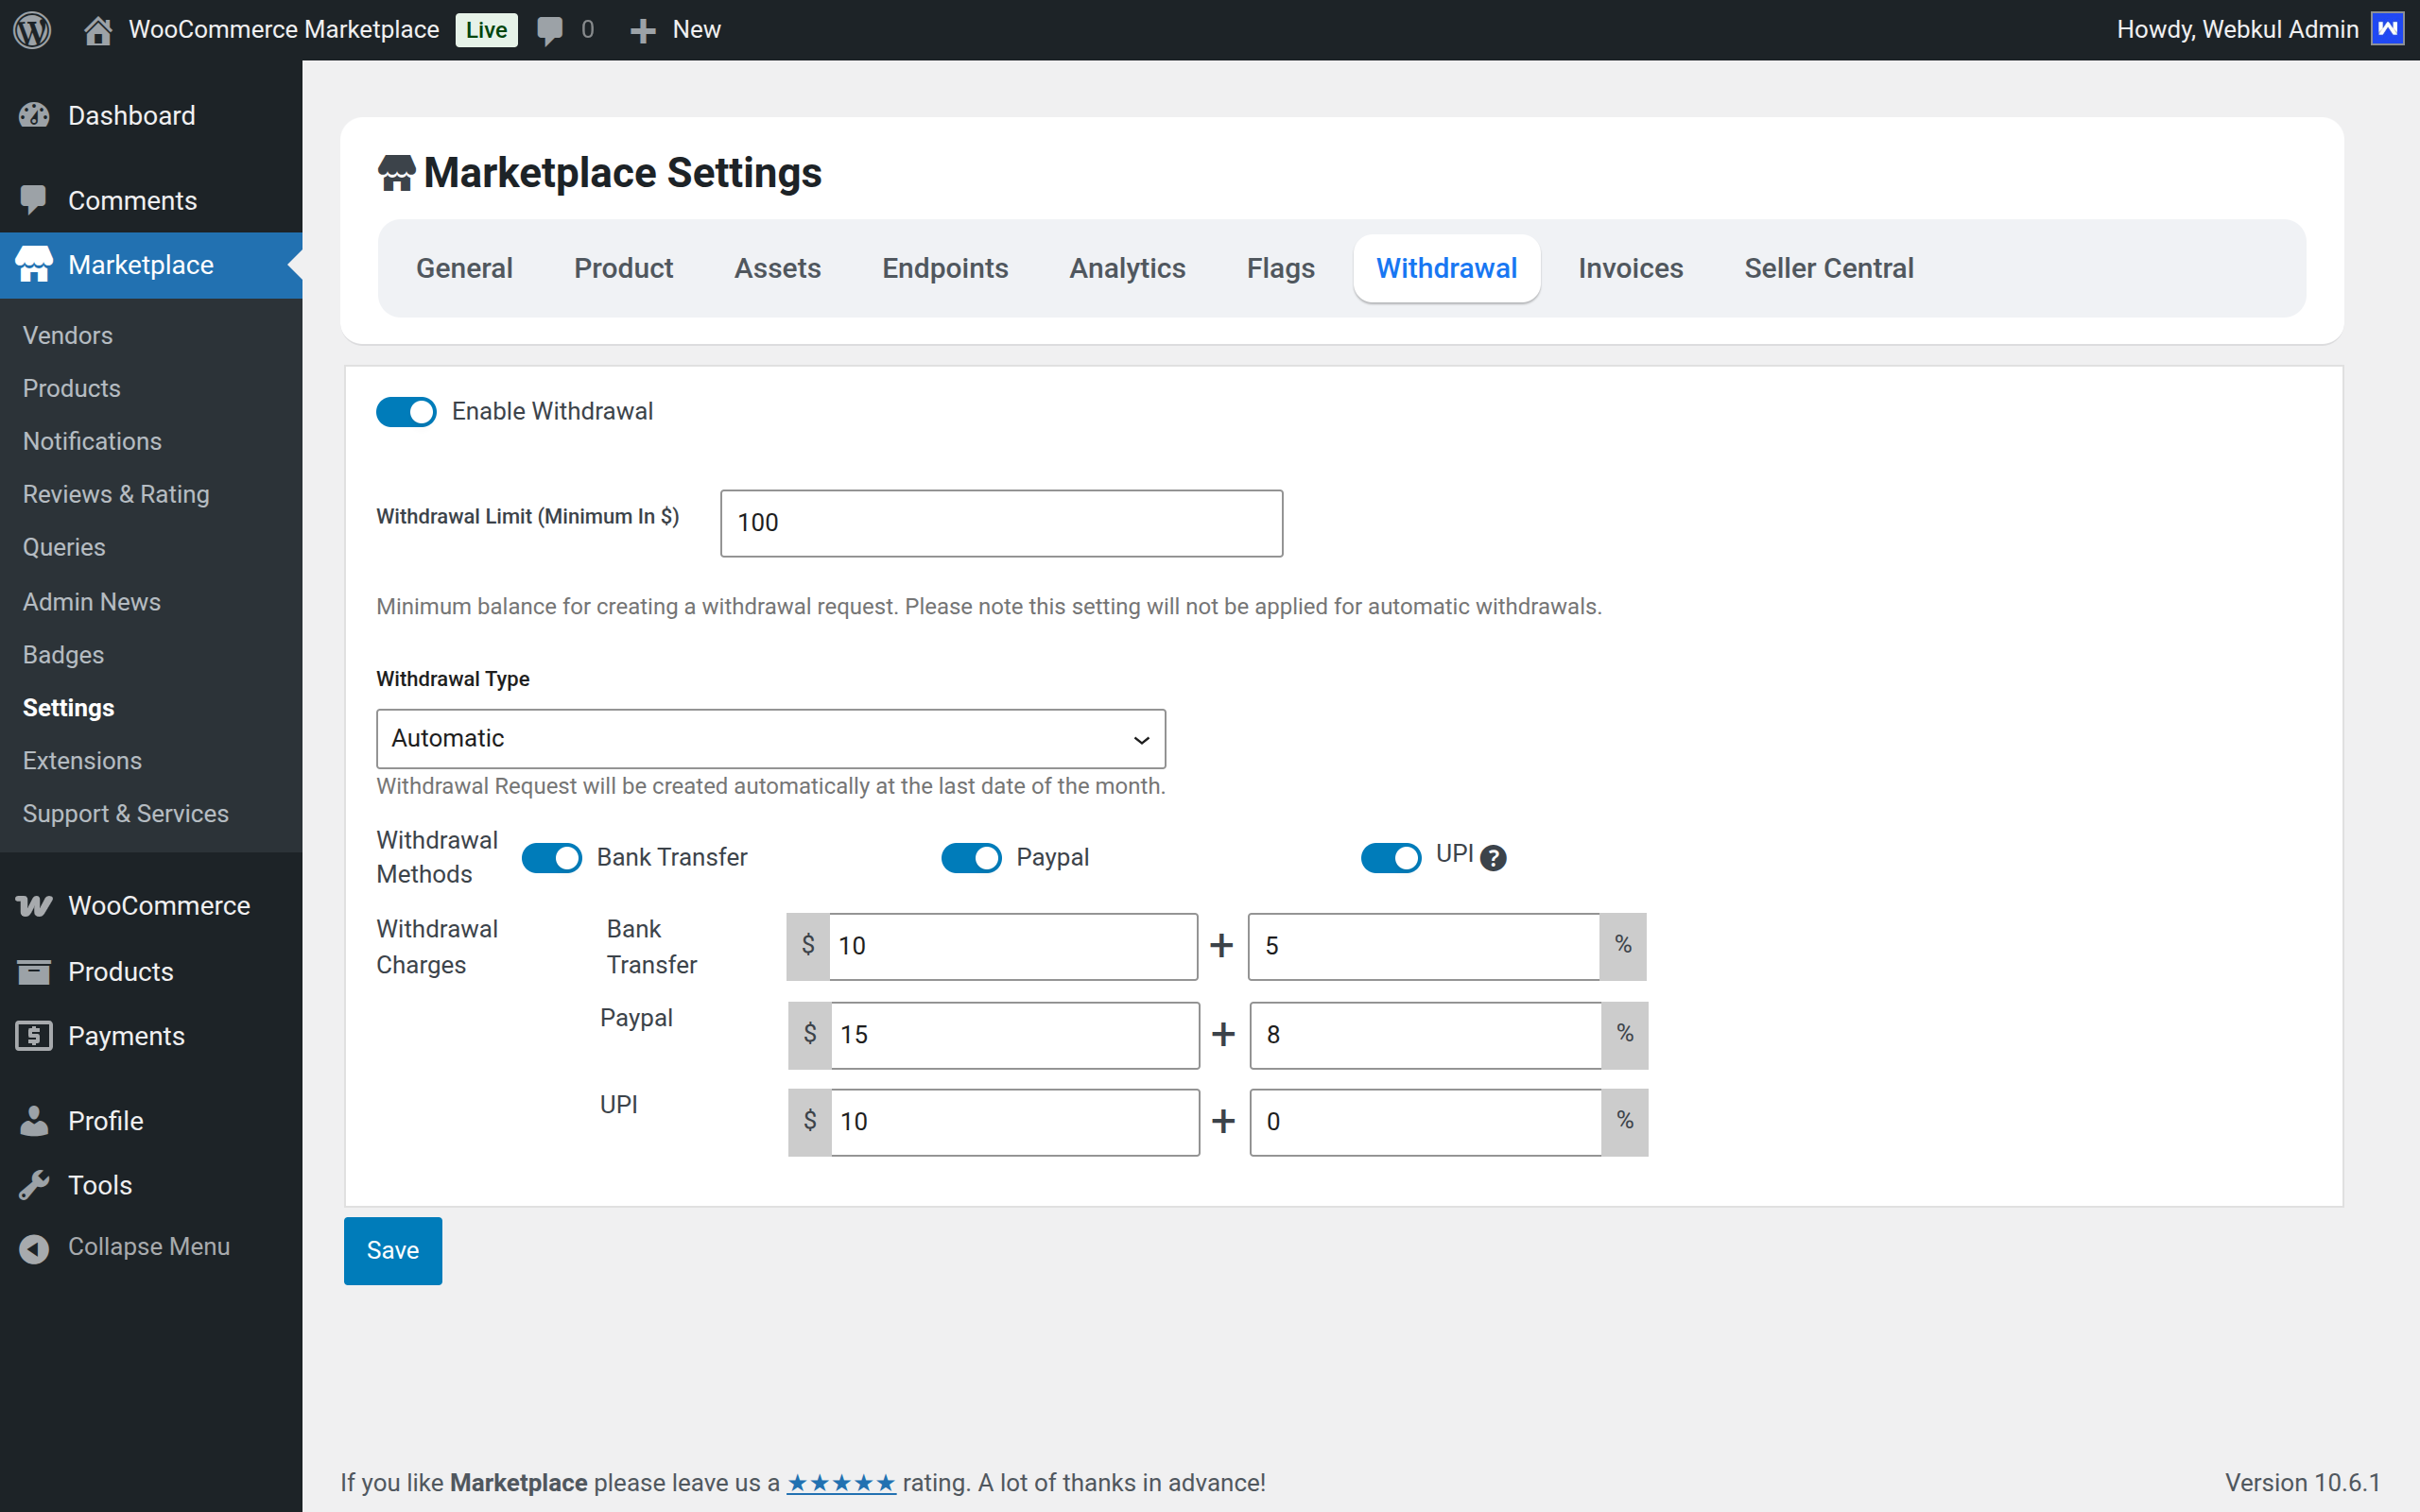The height and width of the screenshot is (1512, 2420).
Task: Click the Live status badge
Action: click(x=485, y=29)
